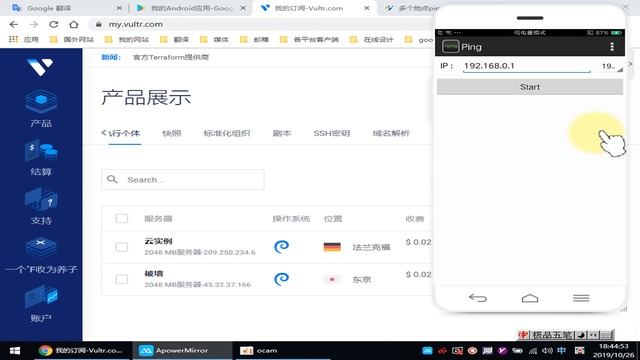
Task: Open the 快照 snapshots tab
Action: 171,133
